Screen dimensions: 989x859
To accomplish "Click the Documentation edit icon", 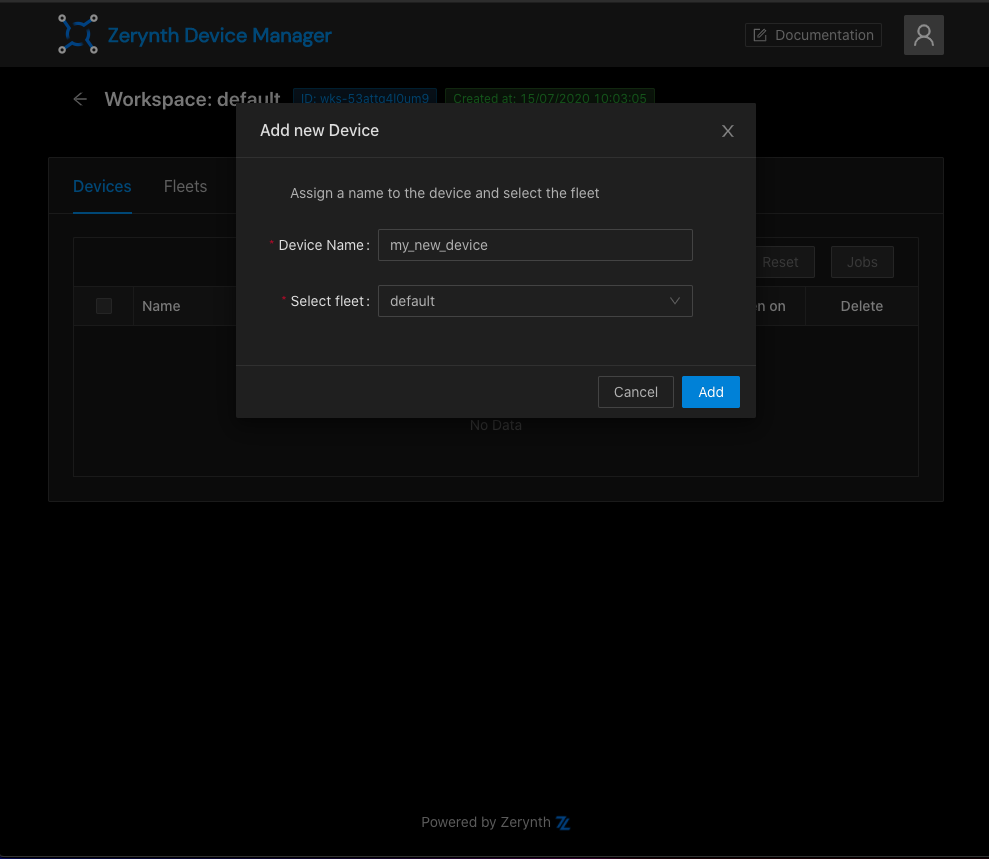I will click(x=760, y=35).
